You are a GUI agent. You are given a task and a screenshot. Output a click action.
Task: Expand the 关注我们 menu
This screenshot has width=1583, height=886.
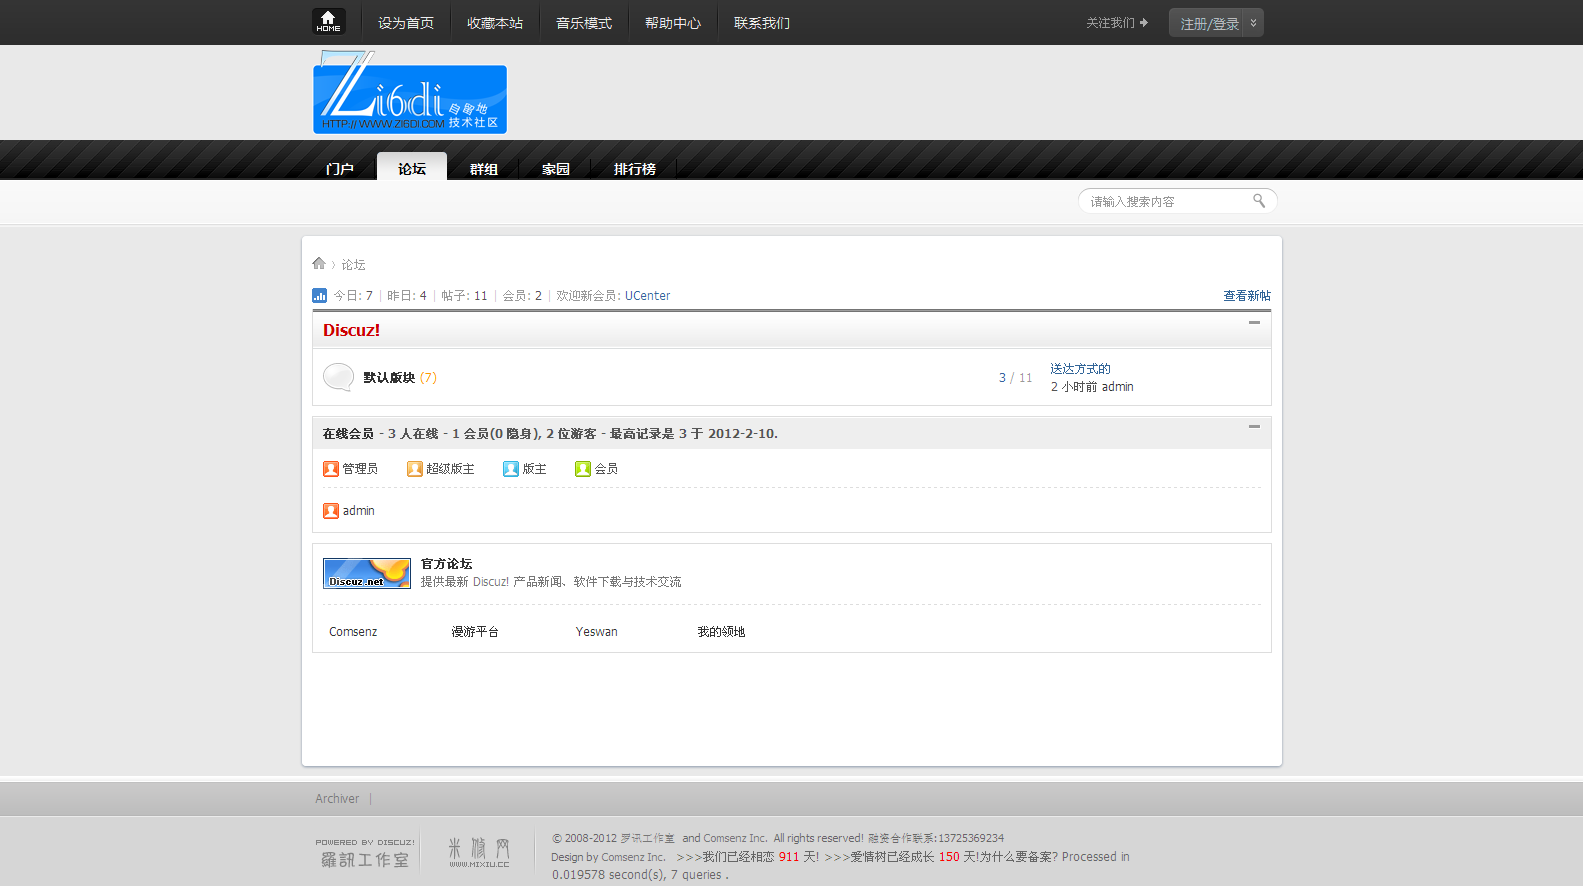click(1116, 23)
